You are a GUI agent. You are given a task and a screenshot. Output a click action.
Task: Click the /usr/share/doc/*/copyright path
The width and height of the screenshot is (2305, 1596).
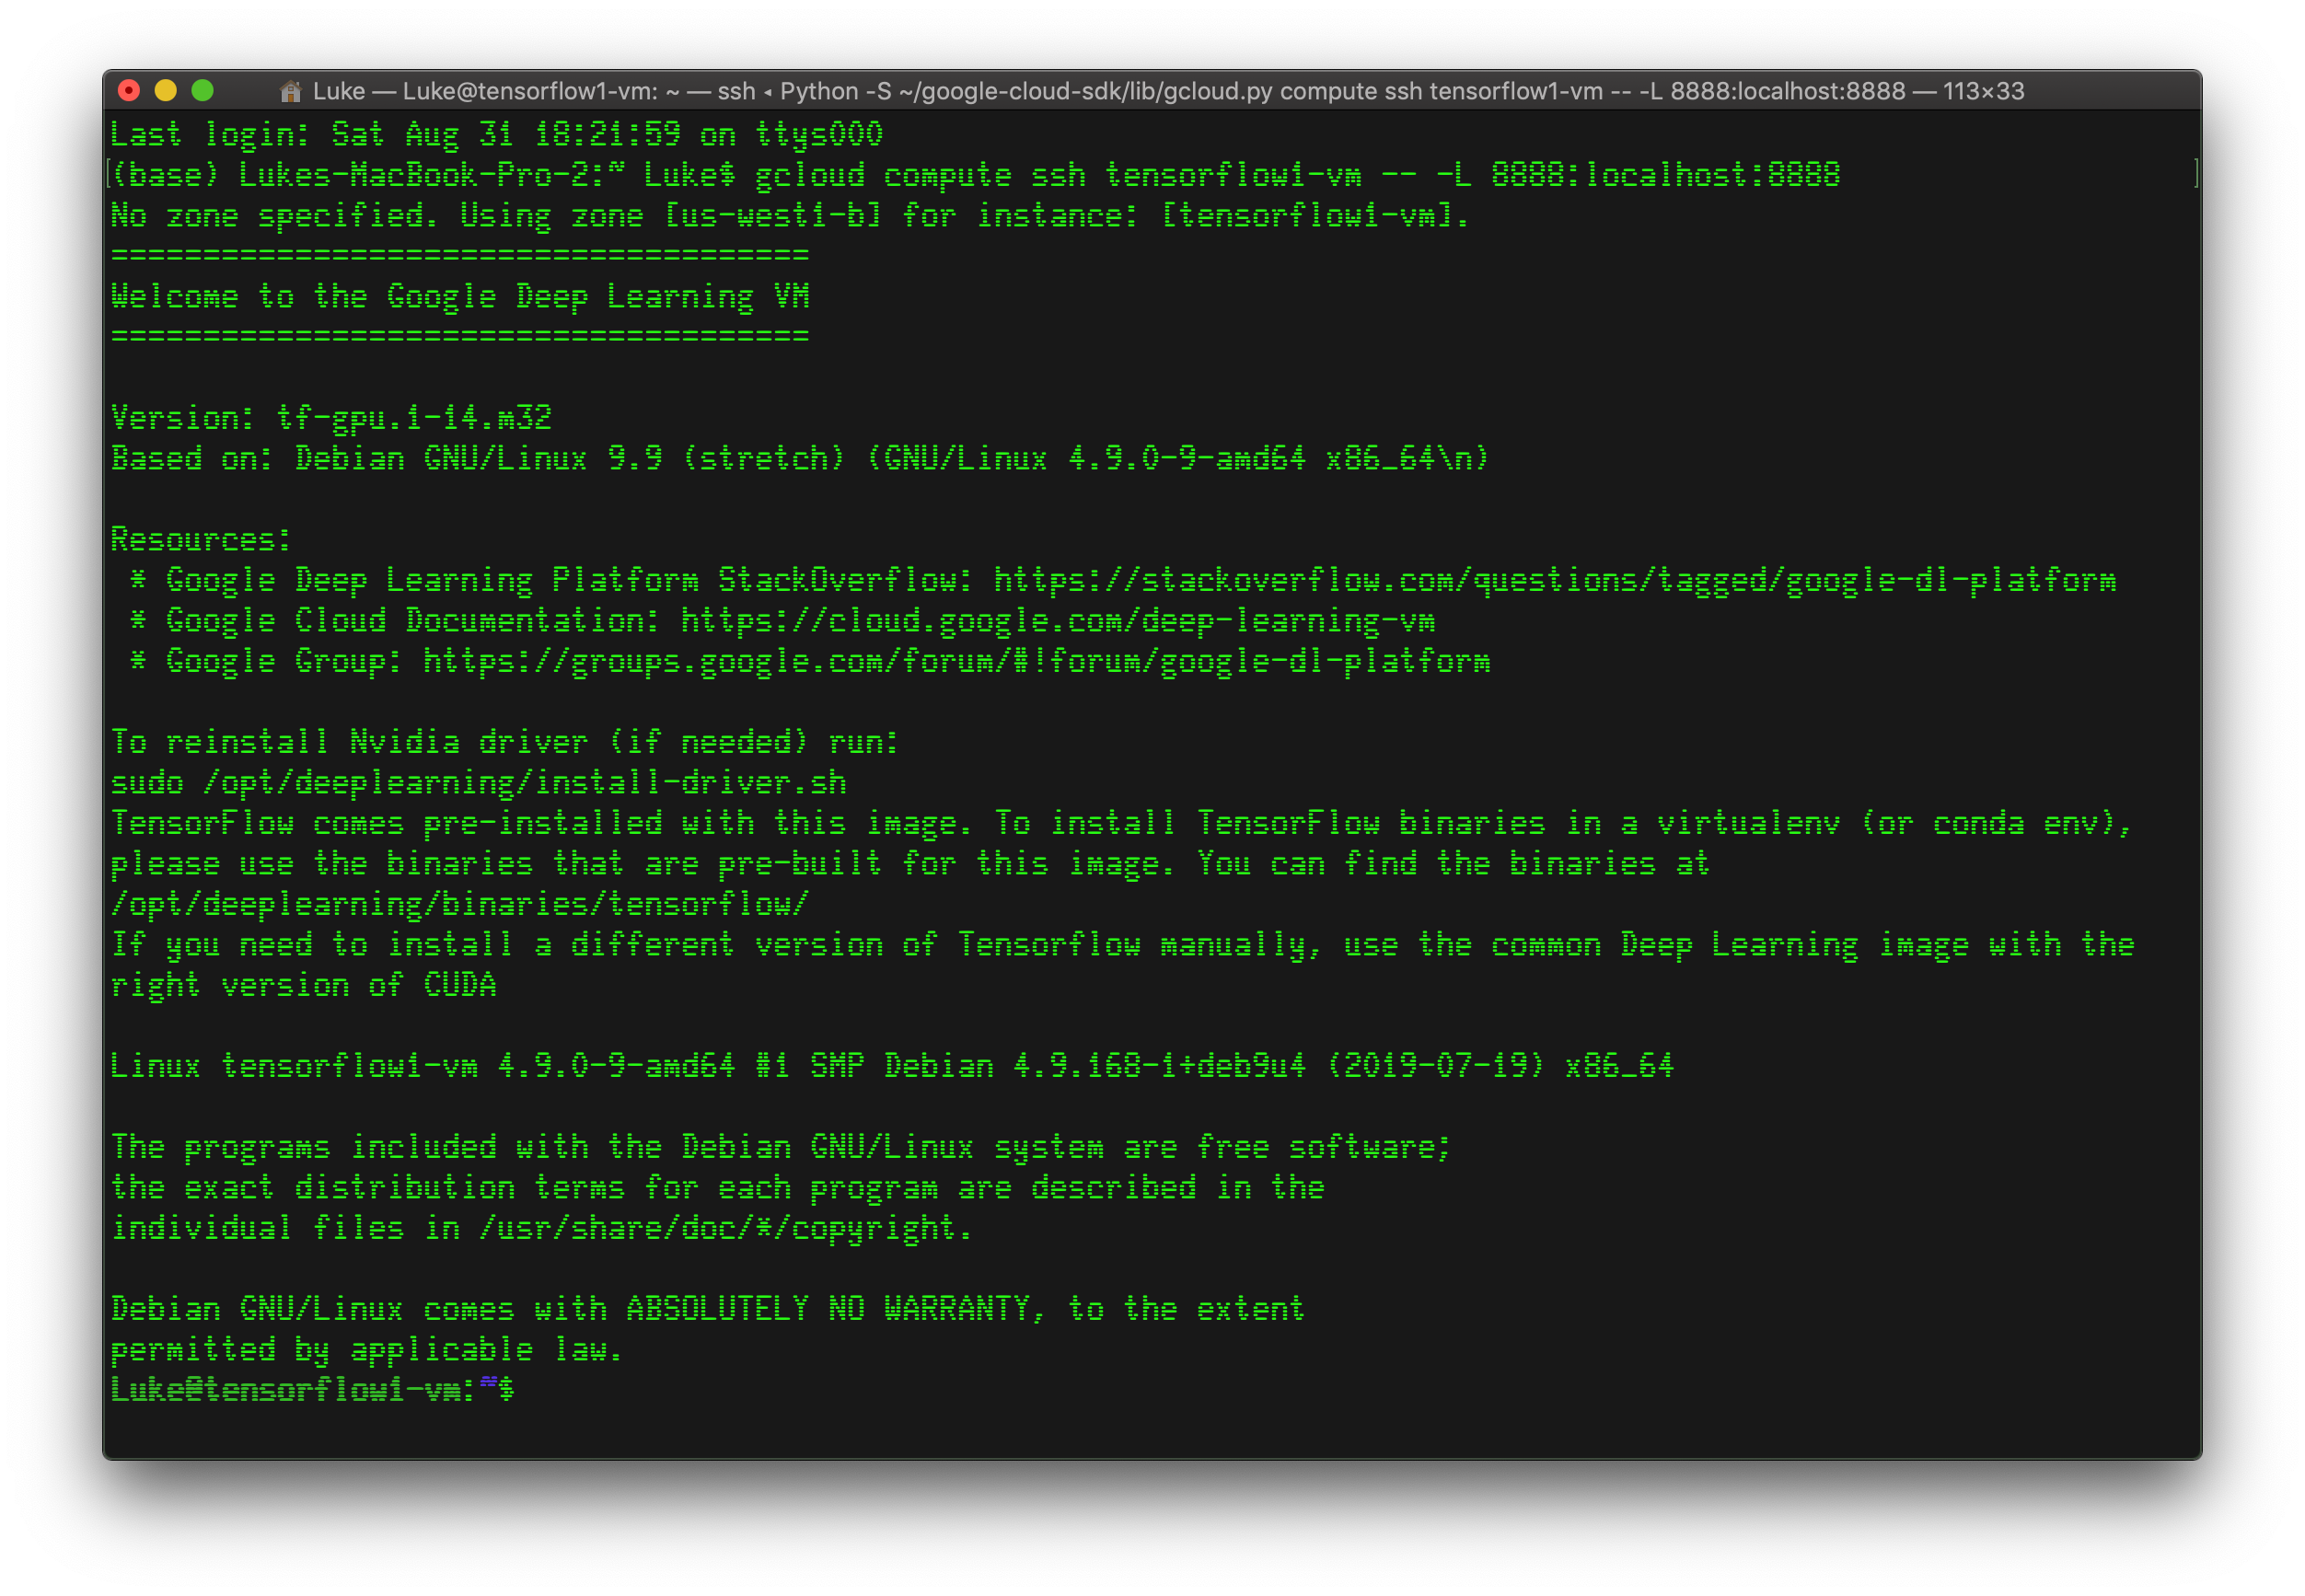pos(716,1227)
